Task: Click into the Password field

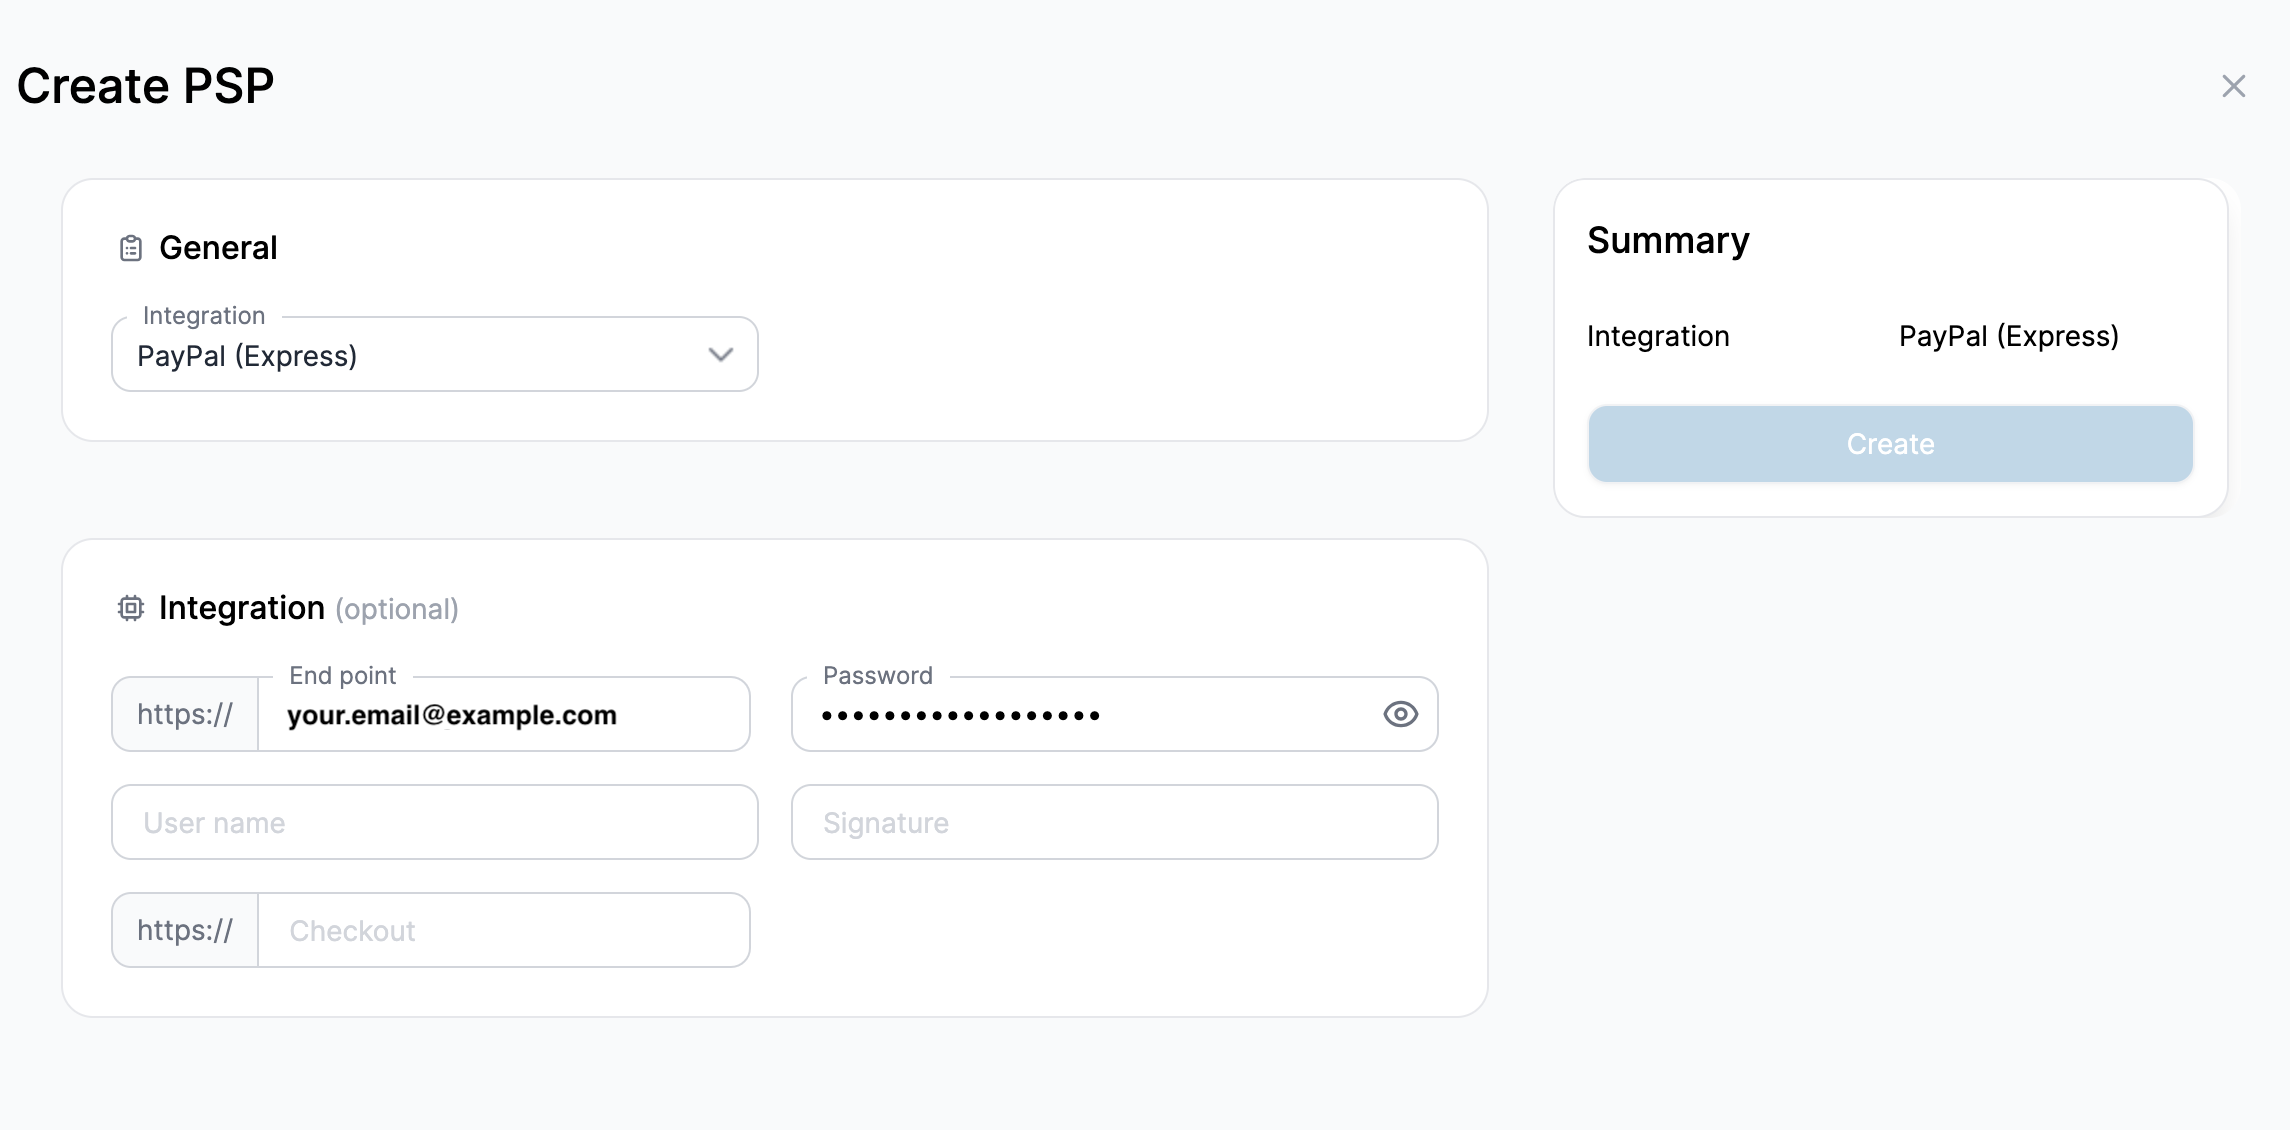Action: (x=1085, y=714)
